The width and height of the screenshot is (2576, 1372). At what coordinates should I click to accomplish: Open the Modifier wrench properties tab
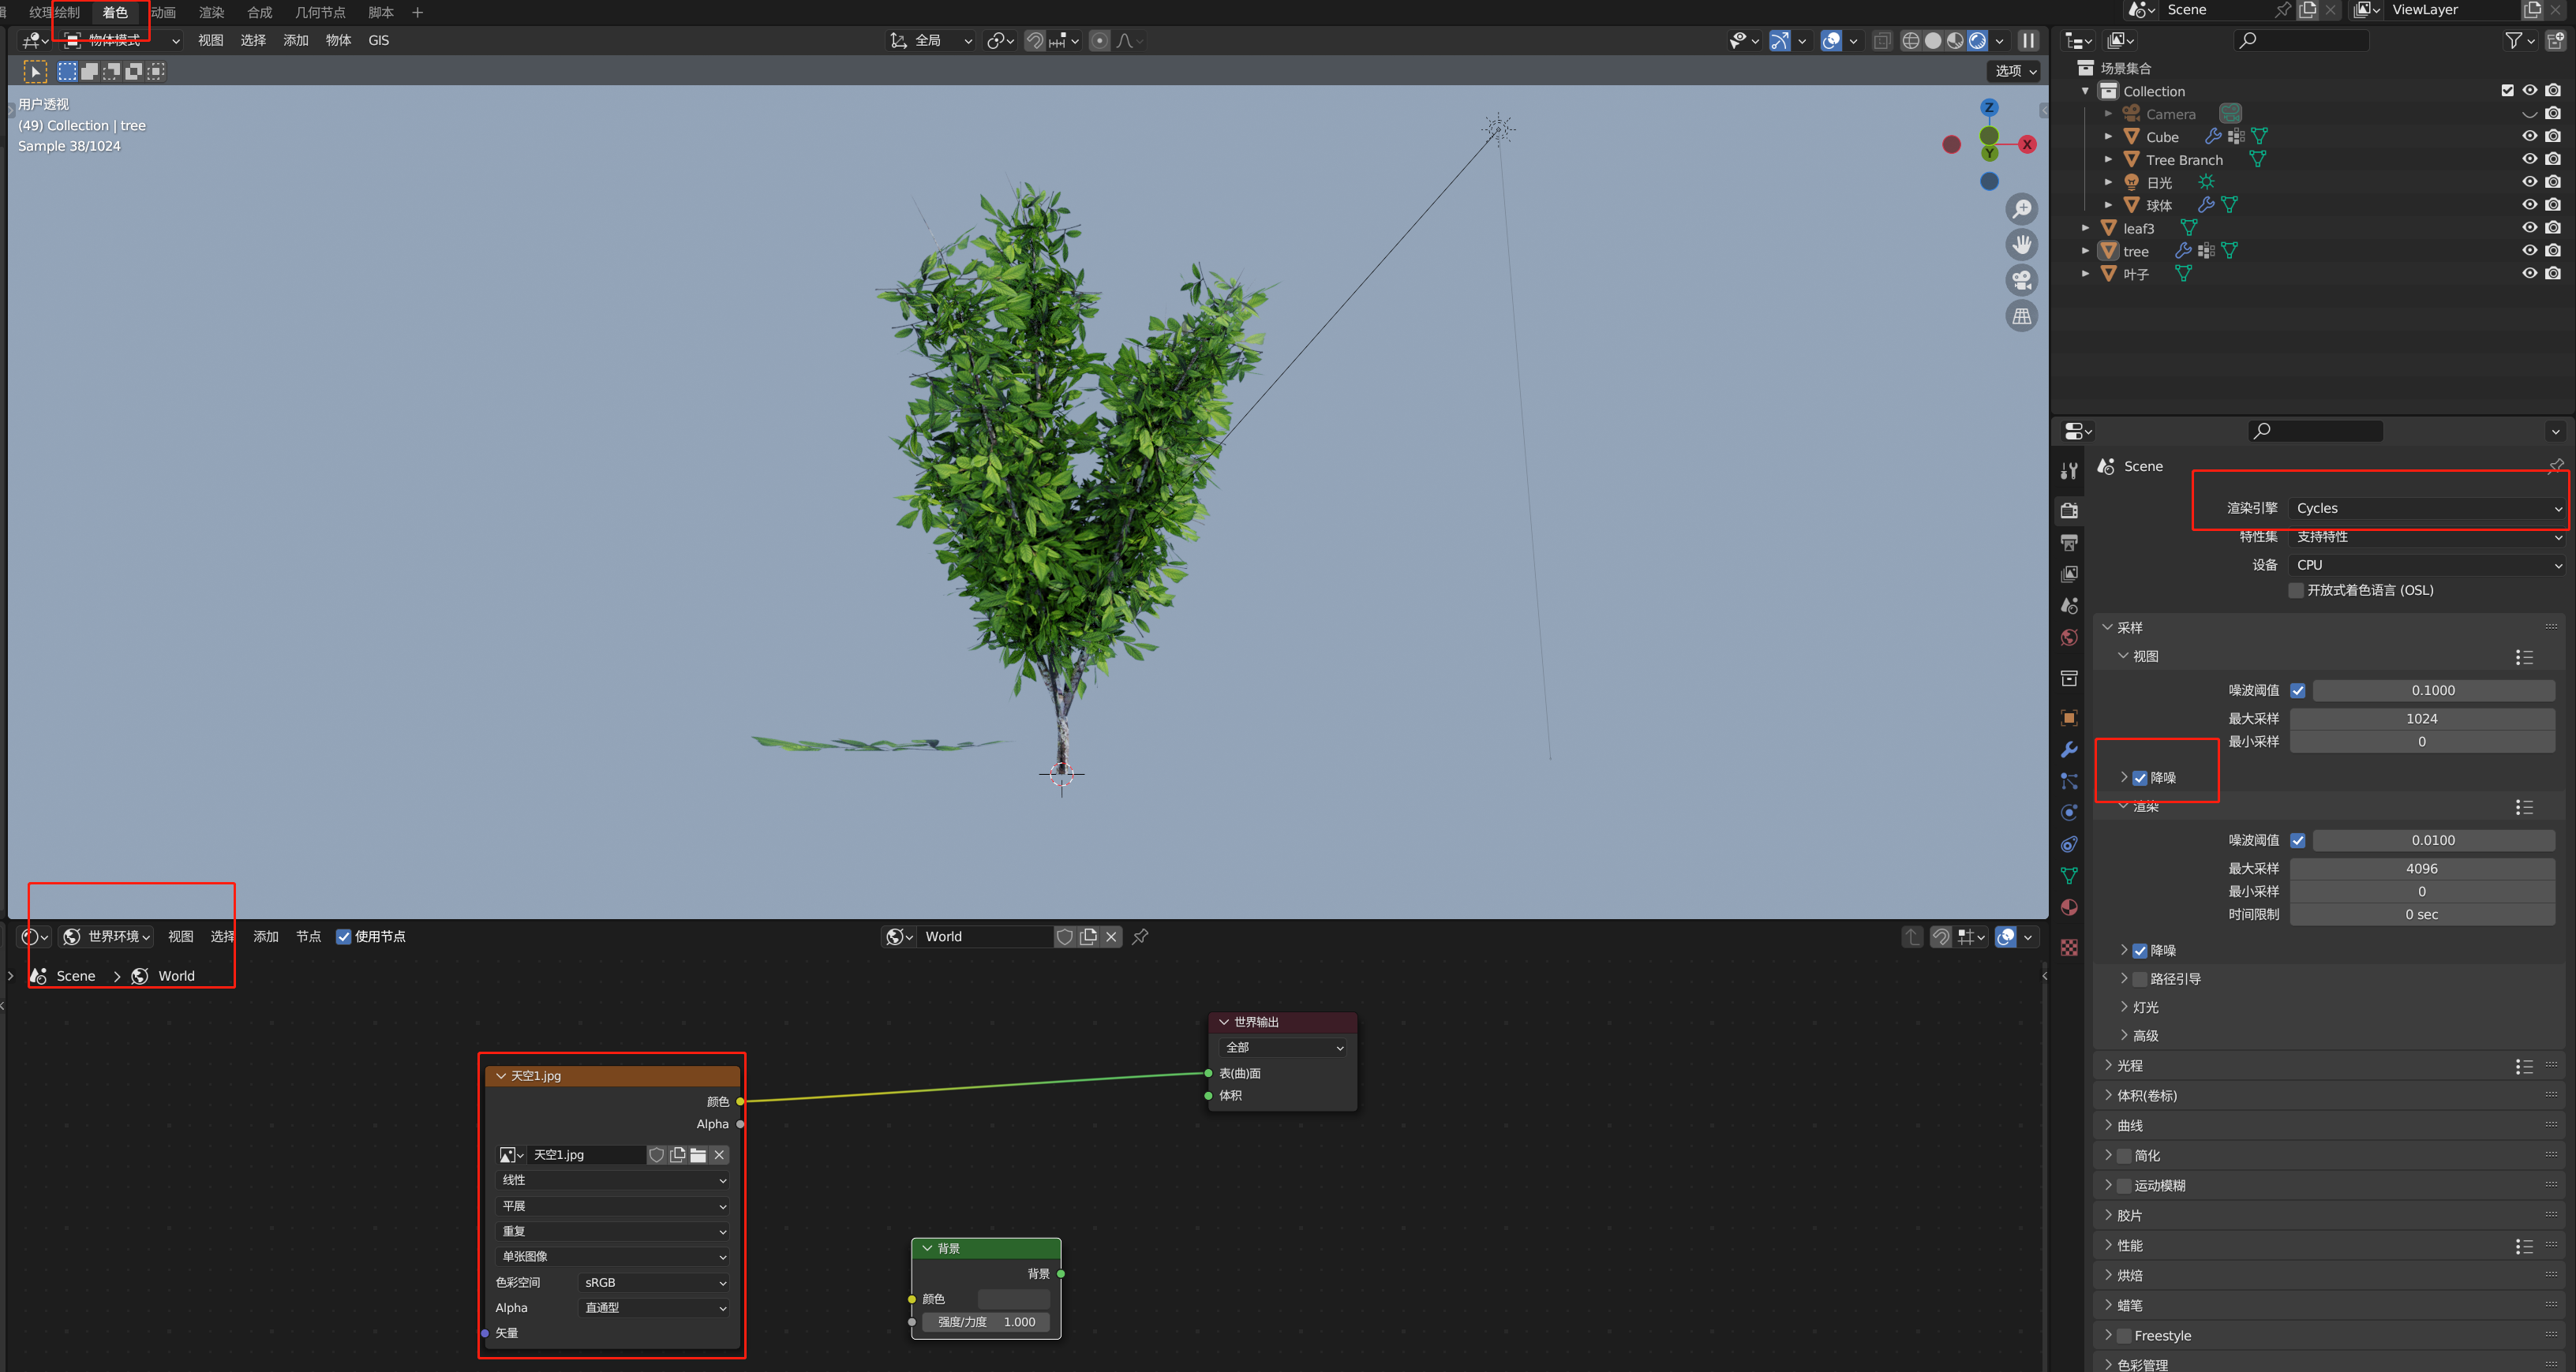coord(2069,750)
